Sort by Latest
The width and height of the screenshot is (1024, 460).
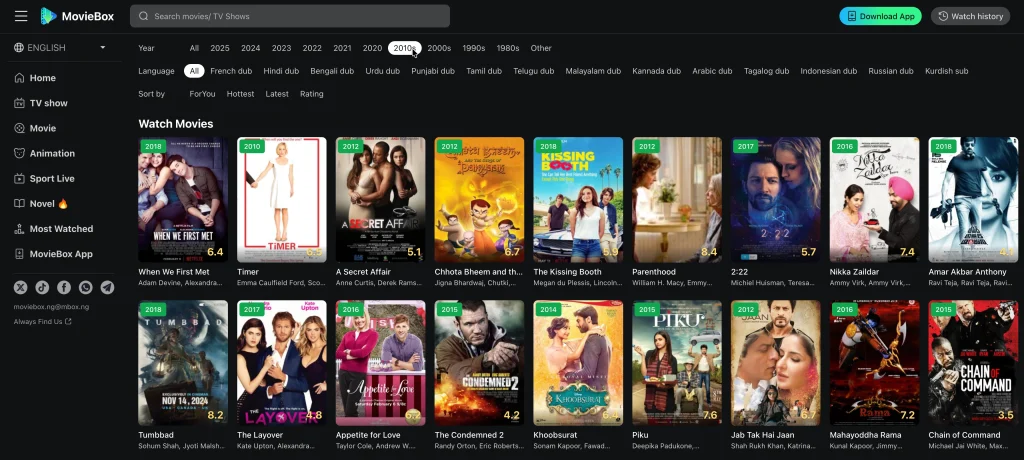point(277,94)
